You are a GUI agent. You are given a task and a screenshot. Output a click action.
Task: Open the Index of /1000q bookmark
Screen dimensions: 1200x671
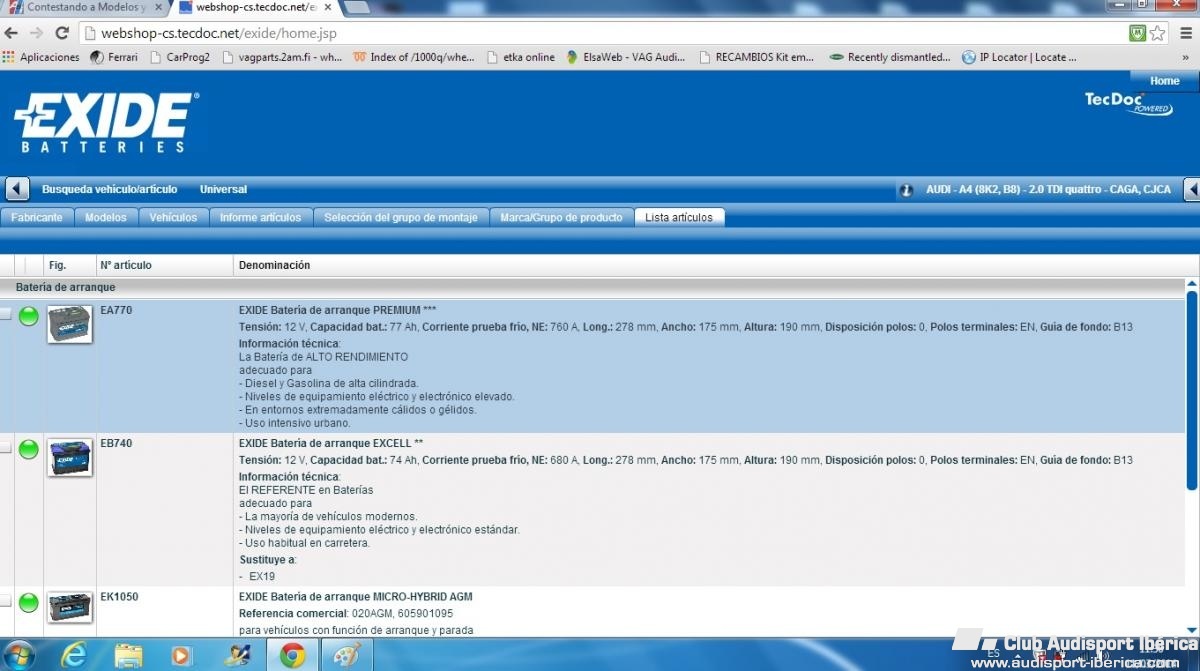pyautogui.click(x=414, y=57)
